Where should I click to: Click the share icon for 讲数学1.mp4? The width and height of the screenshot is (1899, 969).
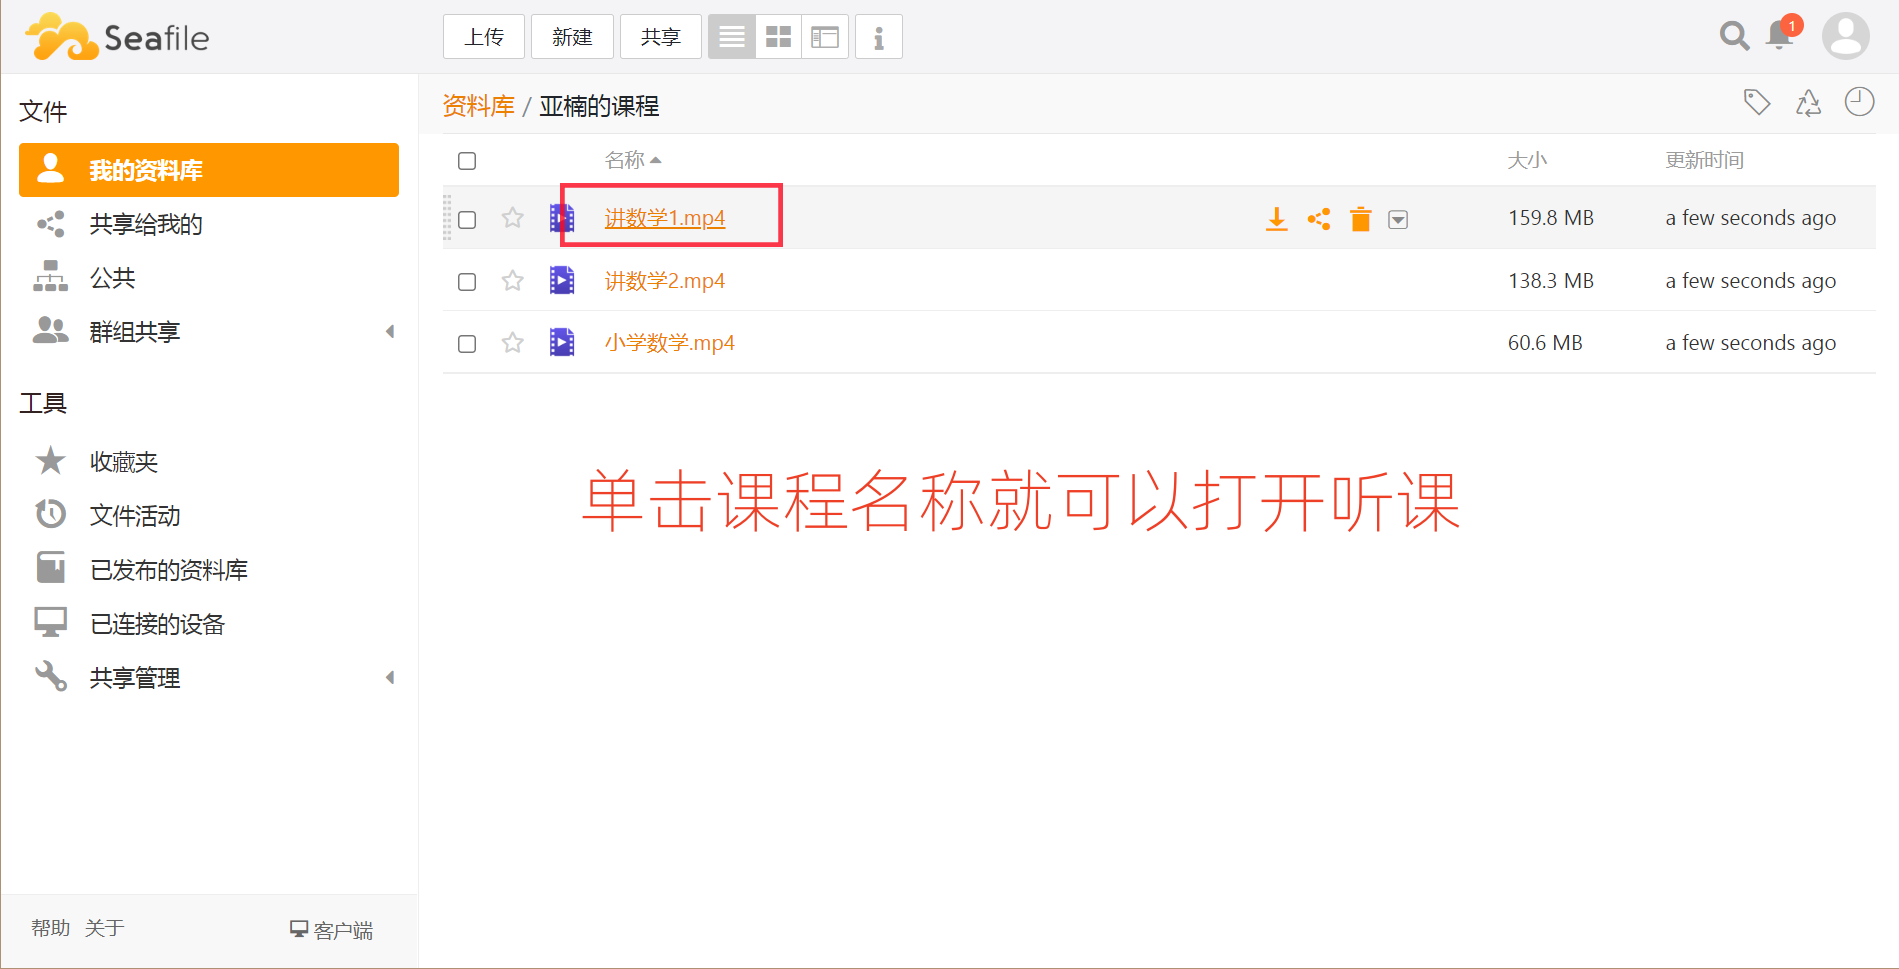point(1318,219)
